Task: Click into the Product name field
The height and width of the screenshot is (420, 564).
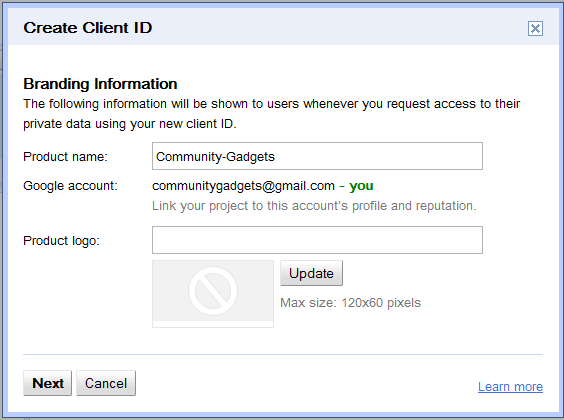Action: coord(317,156)
